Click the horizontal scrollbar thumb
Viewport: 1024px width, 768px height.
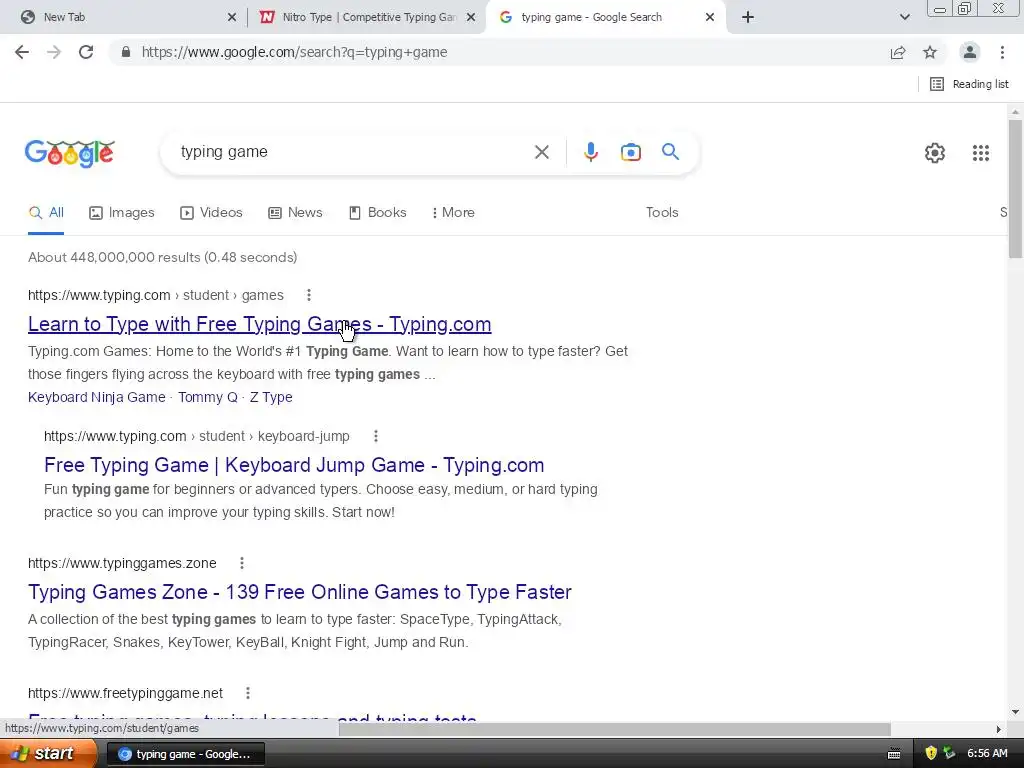click(x=614, y=729)
